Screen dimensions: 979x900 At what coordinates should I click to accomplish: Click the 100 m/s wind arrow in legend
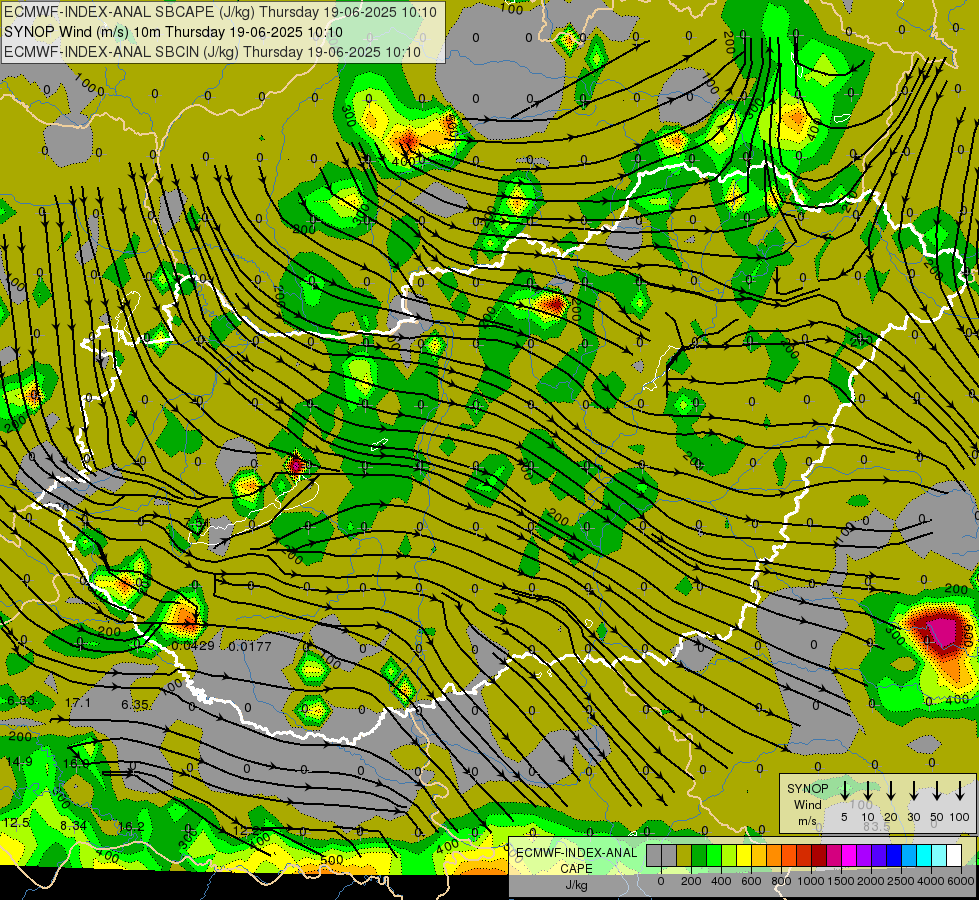[x=960, y=790]
